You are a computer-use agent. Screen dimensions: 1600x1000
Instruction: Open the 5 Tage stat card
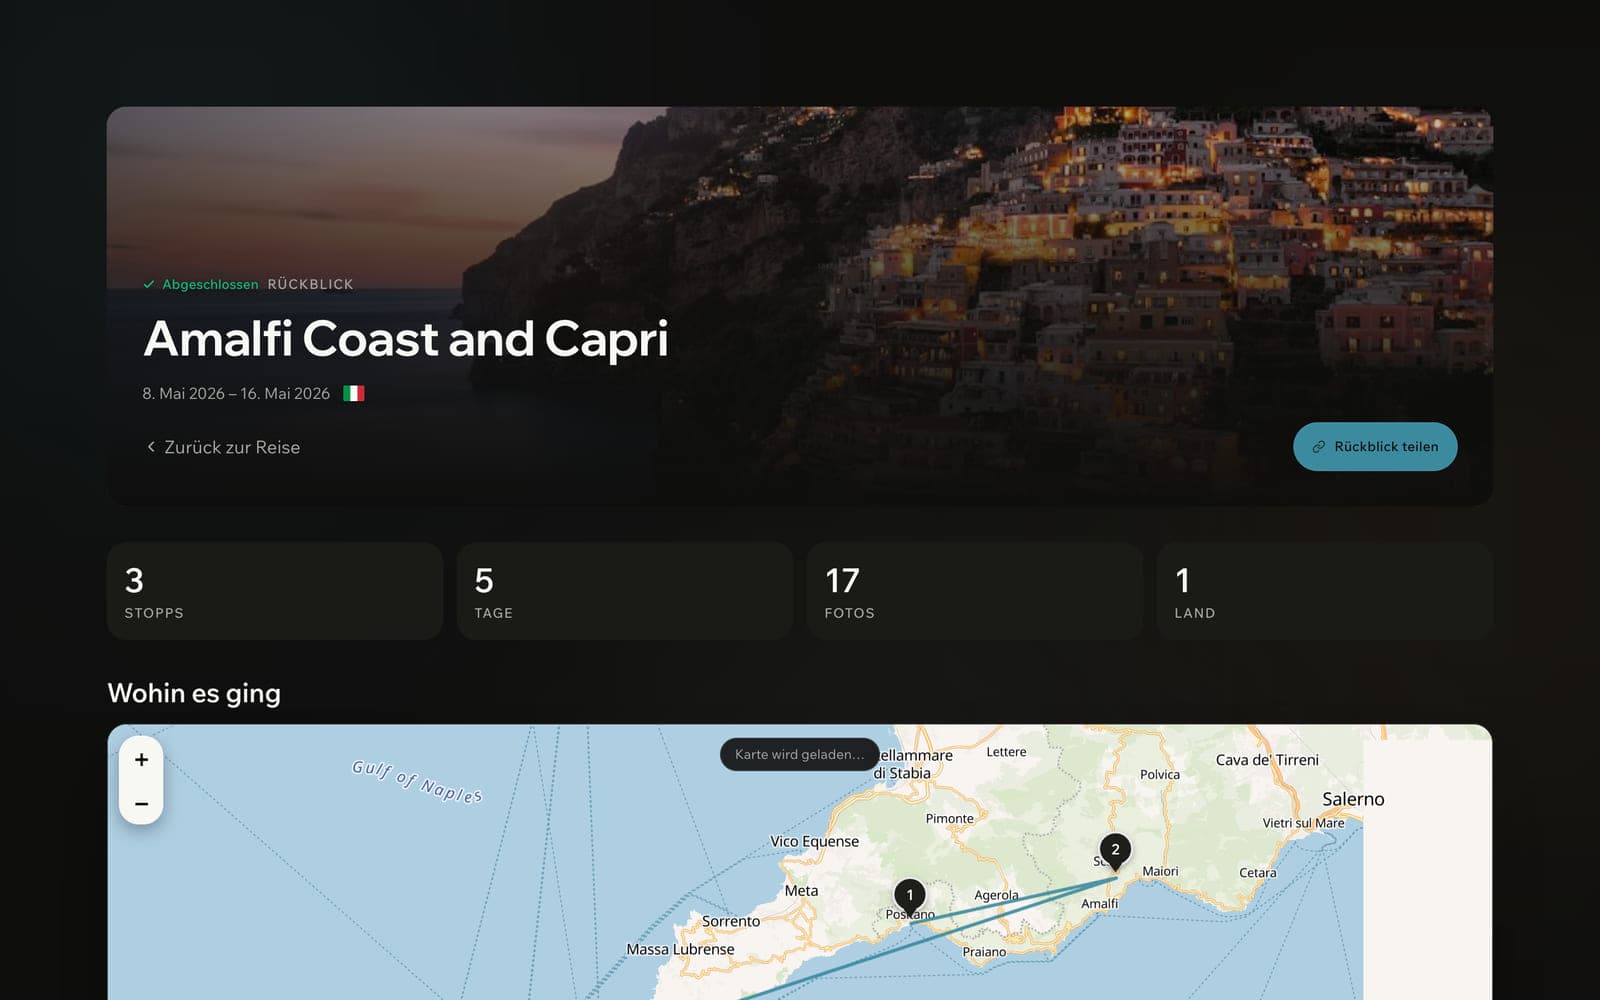coord(625,591)
